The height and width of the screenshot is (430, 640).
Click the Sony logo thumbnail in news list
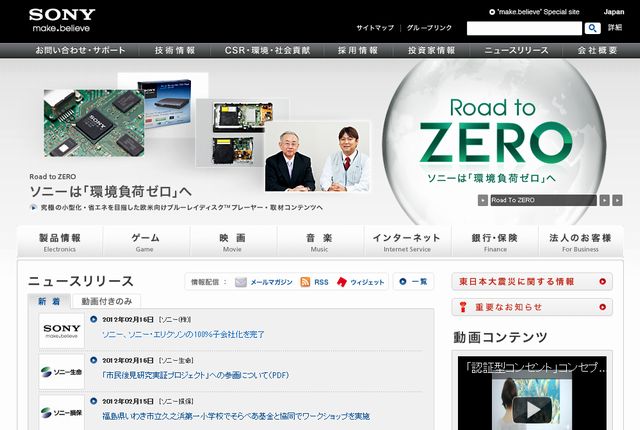62,331
